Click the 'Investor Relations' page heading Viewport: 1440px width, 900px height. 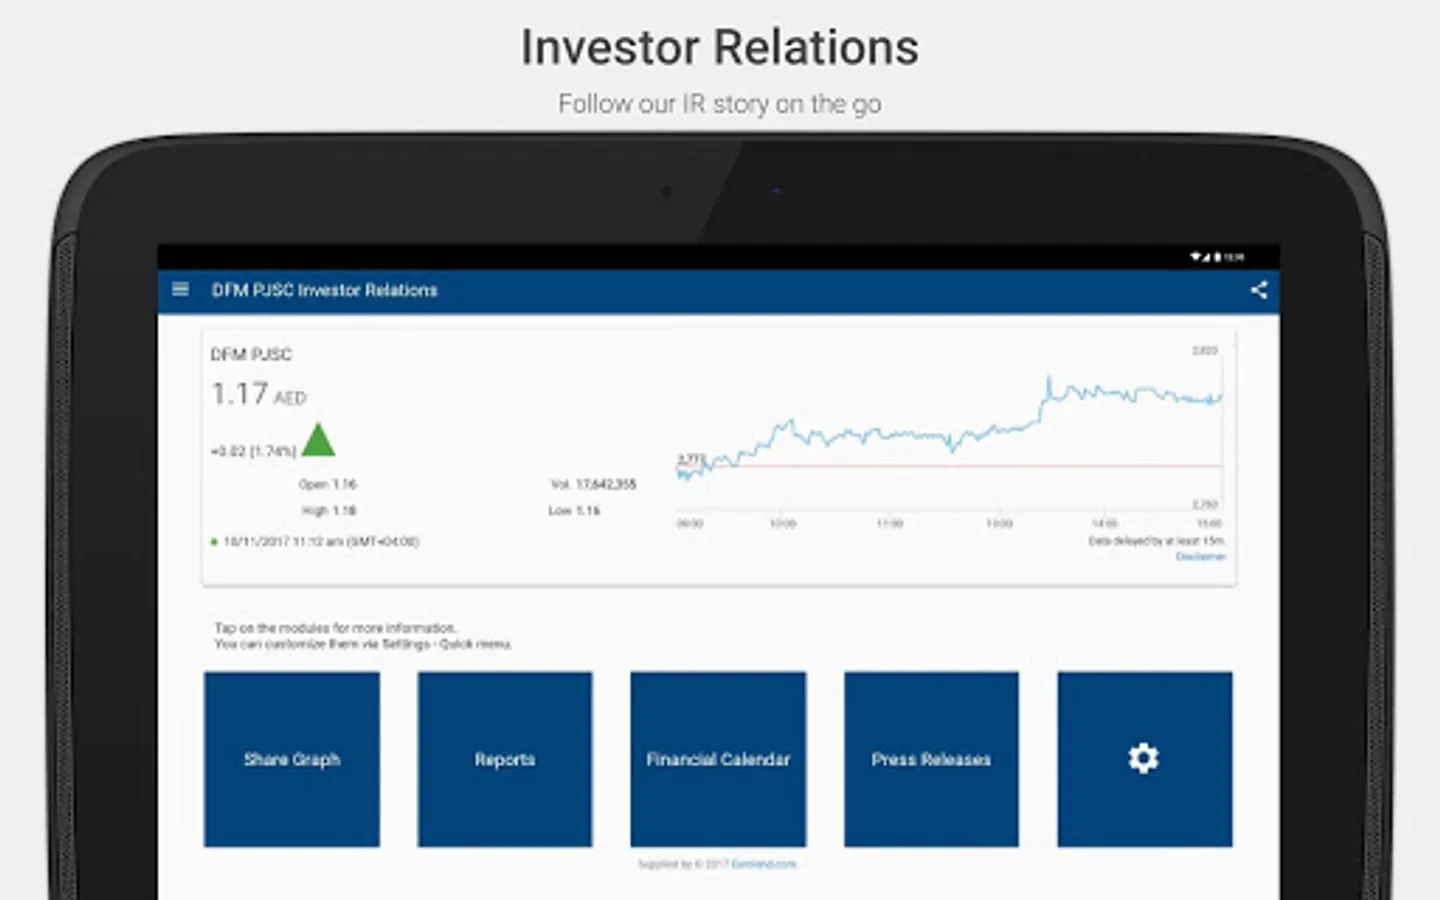tap(720, 47)
